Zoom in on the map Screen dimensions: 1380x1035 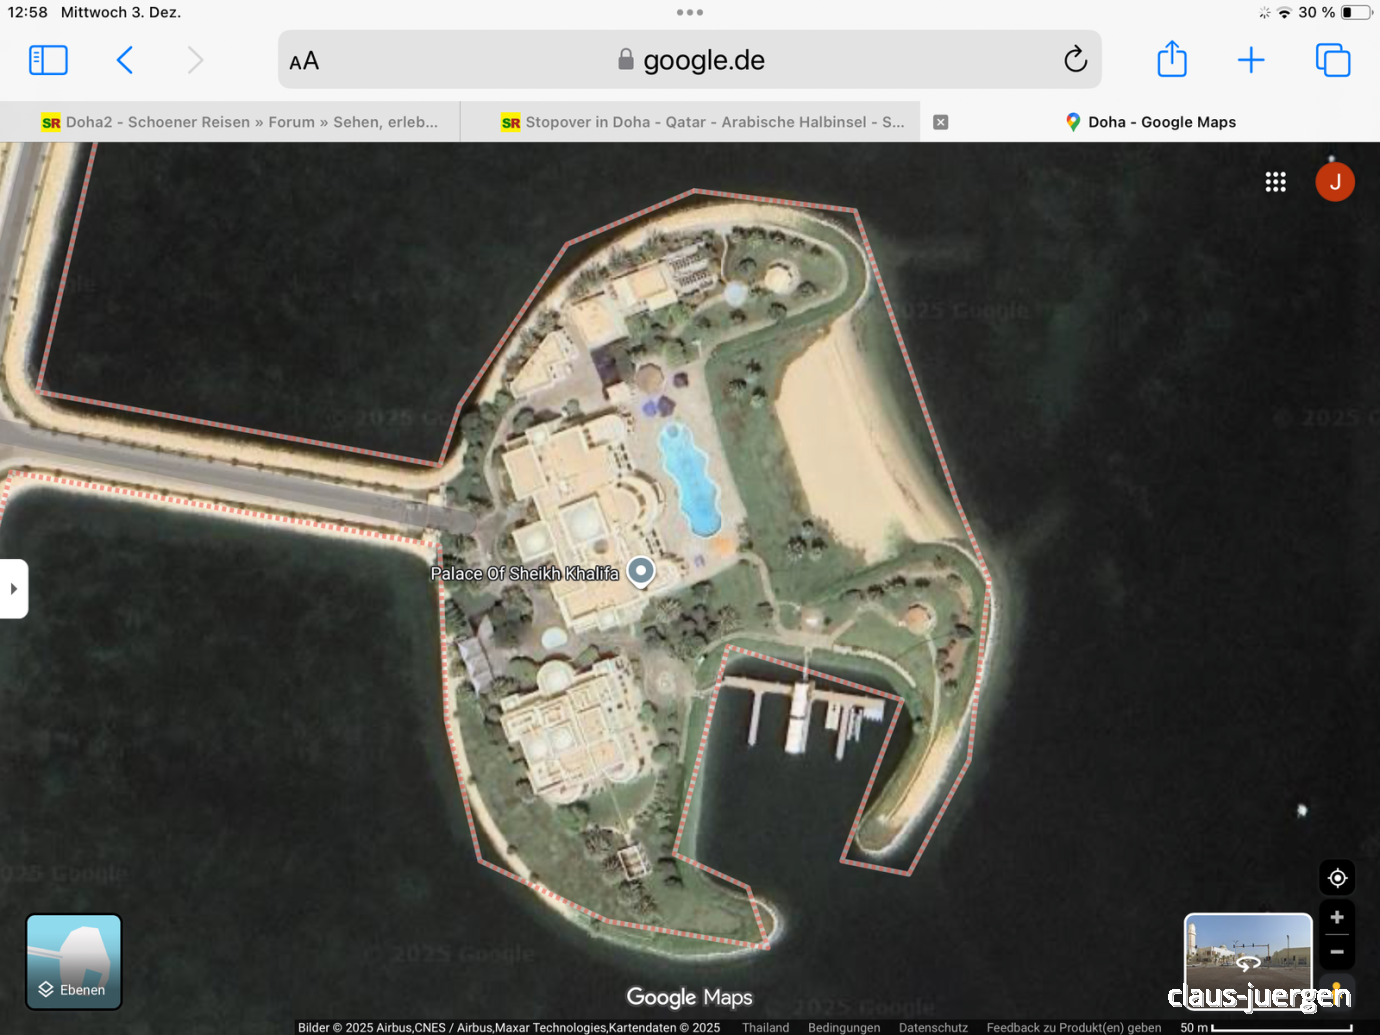pos(1337,918)
